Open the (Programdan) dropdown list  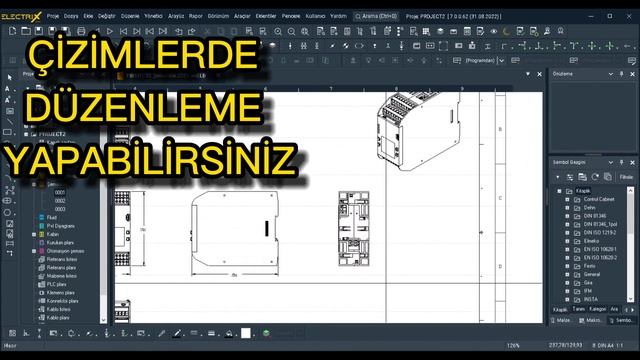502,60
